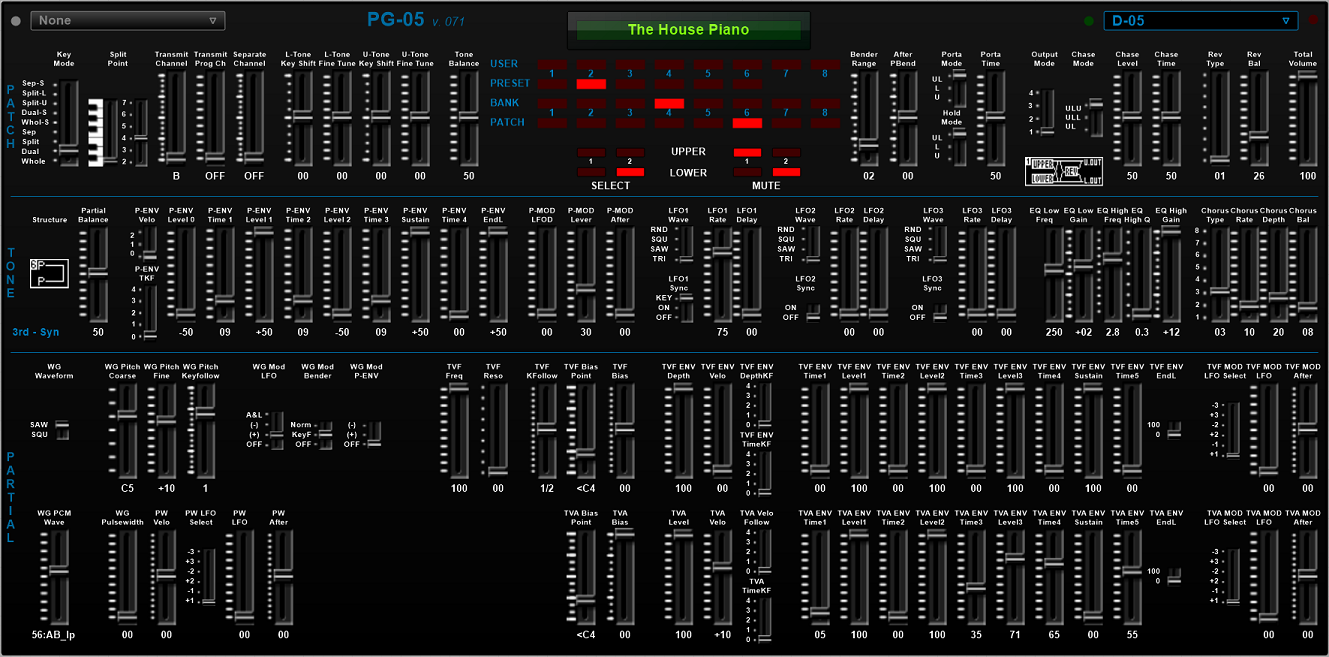Click the 3rd - Syn tone label
Viewport: 1329px width, 657px height.
(36, 332)
